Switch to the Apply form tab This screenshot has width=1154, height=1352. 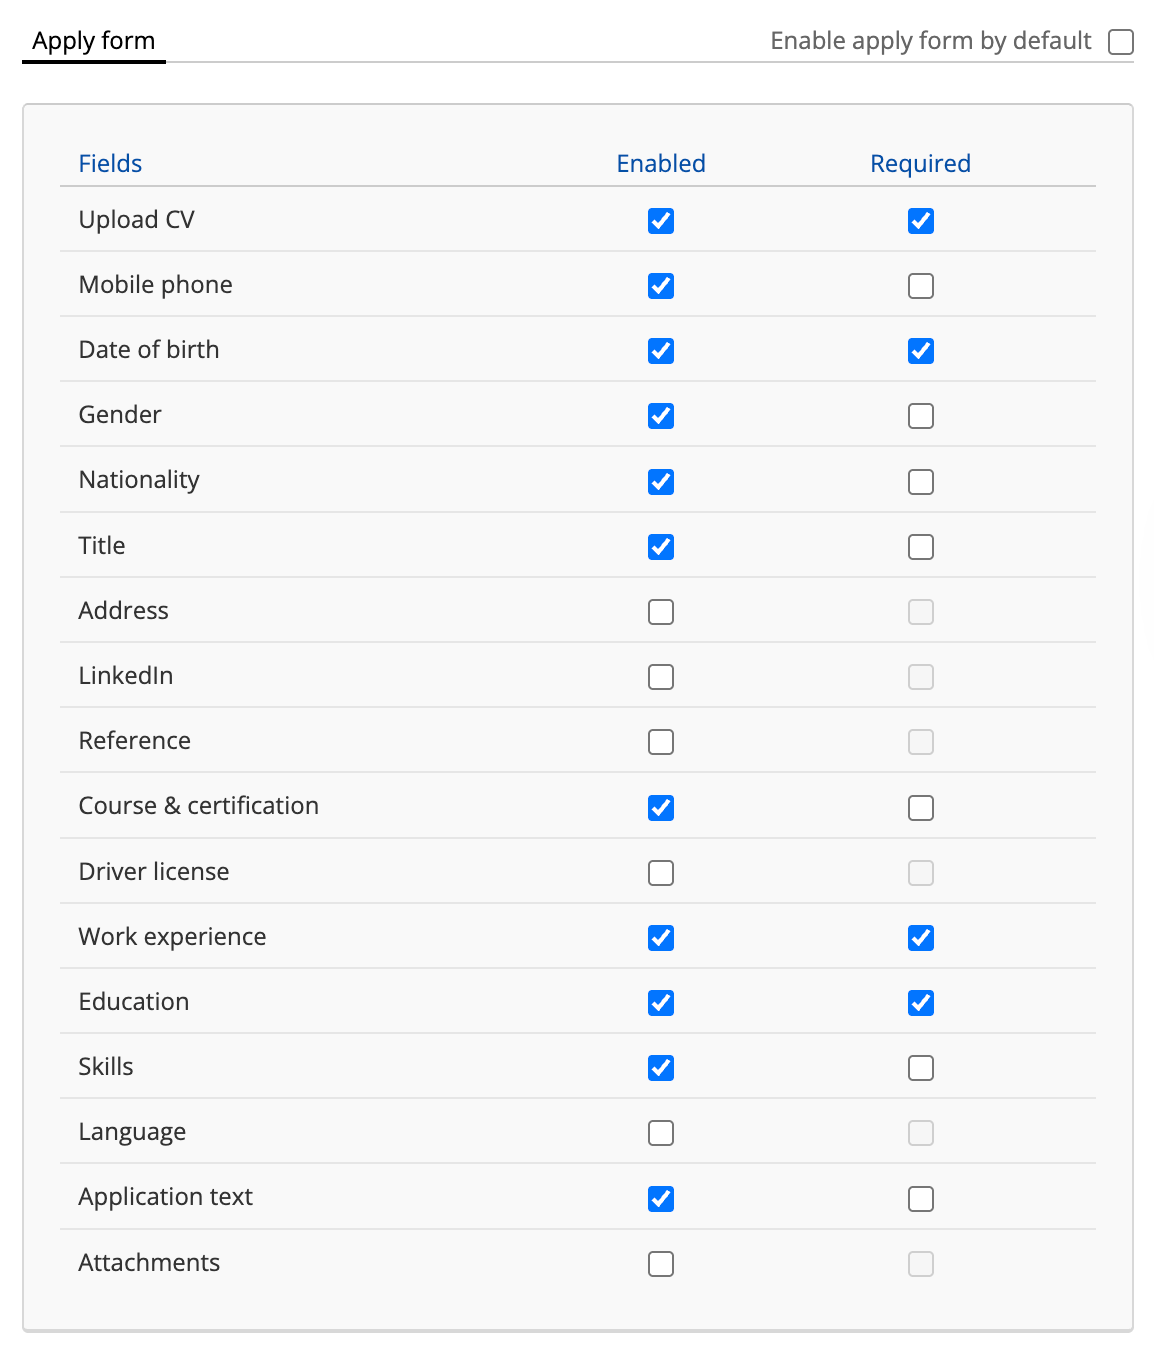(x=94, y=41)
